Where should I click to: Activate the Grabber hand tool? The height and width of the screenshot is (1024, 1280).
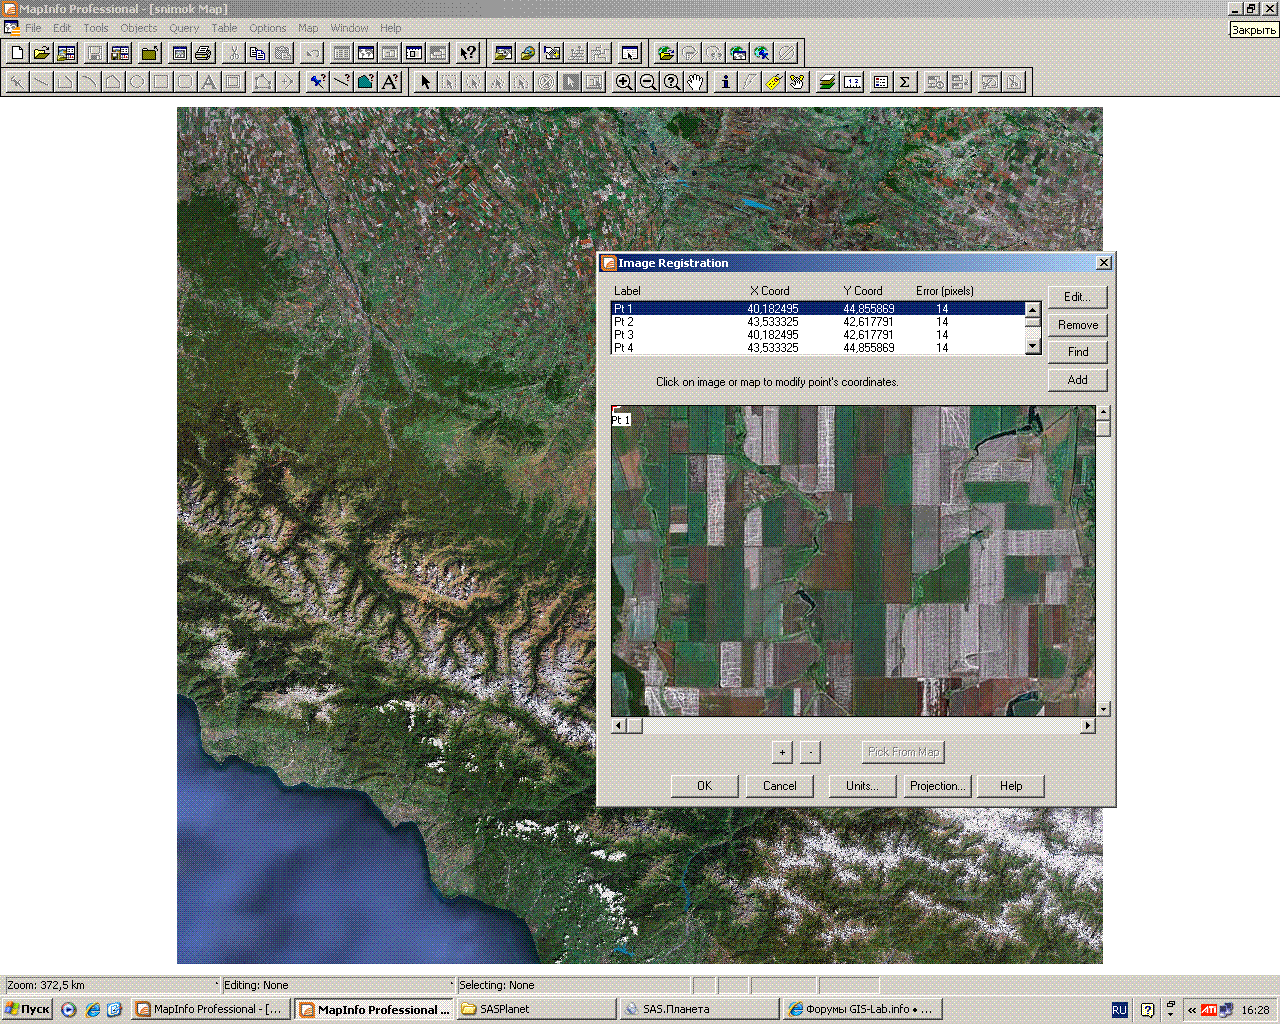696,82
